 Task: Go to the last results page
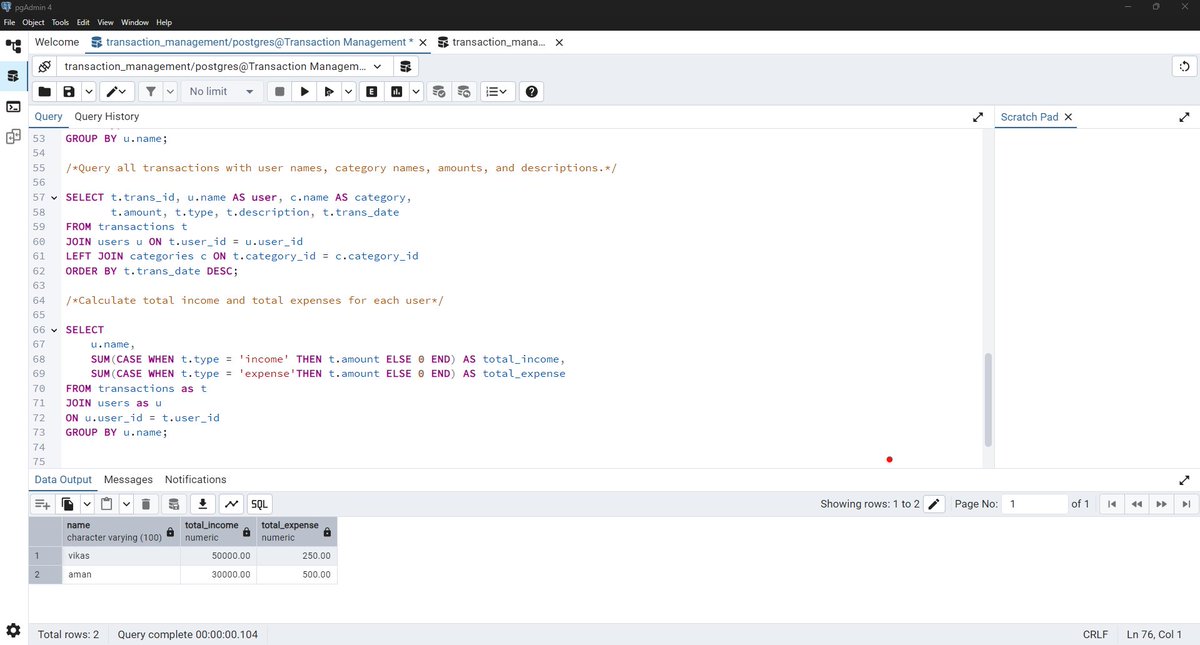click(1186, 504)
